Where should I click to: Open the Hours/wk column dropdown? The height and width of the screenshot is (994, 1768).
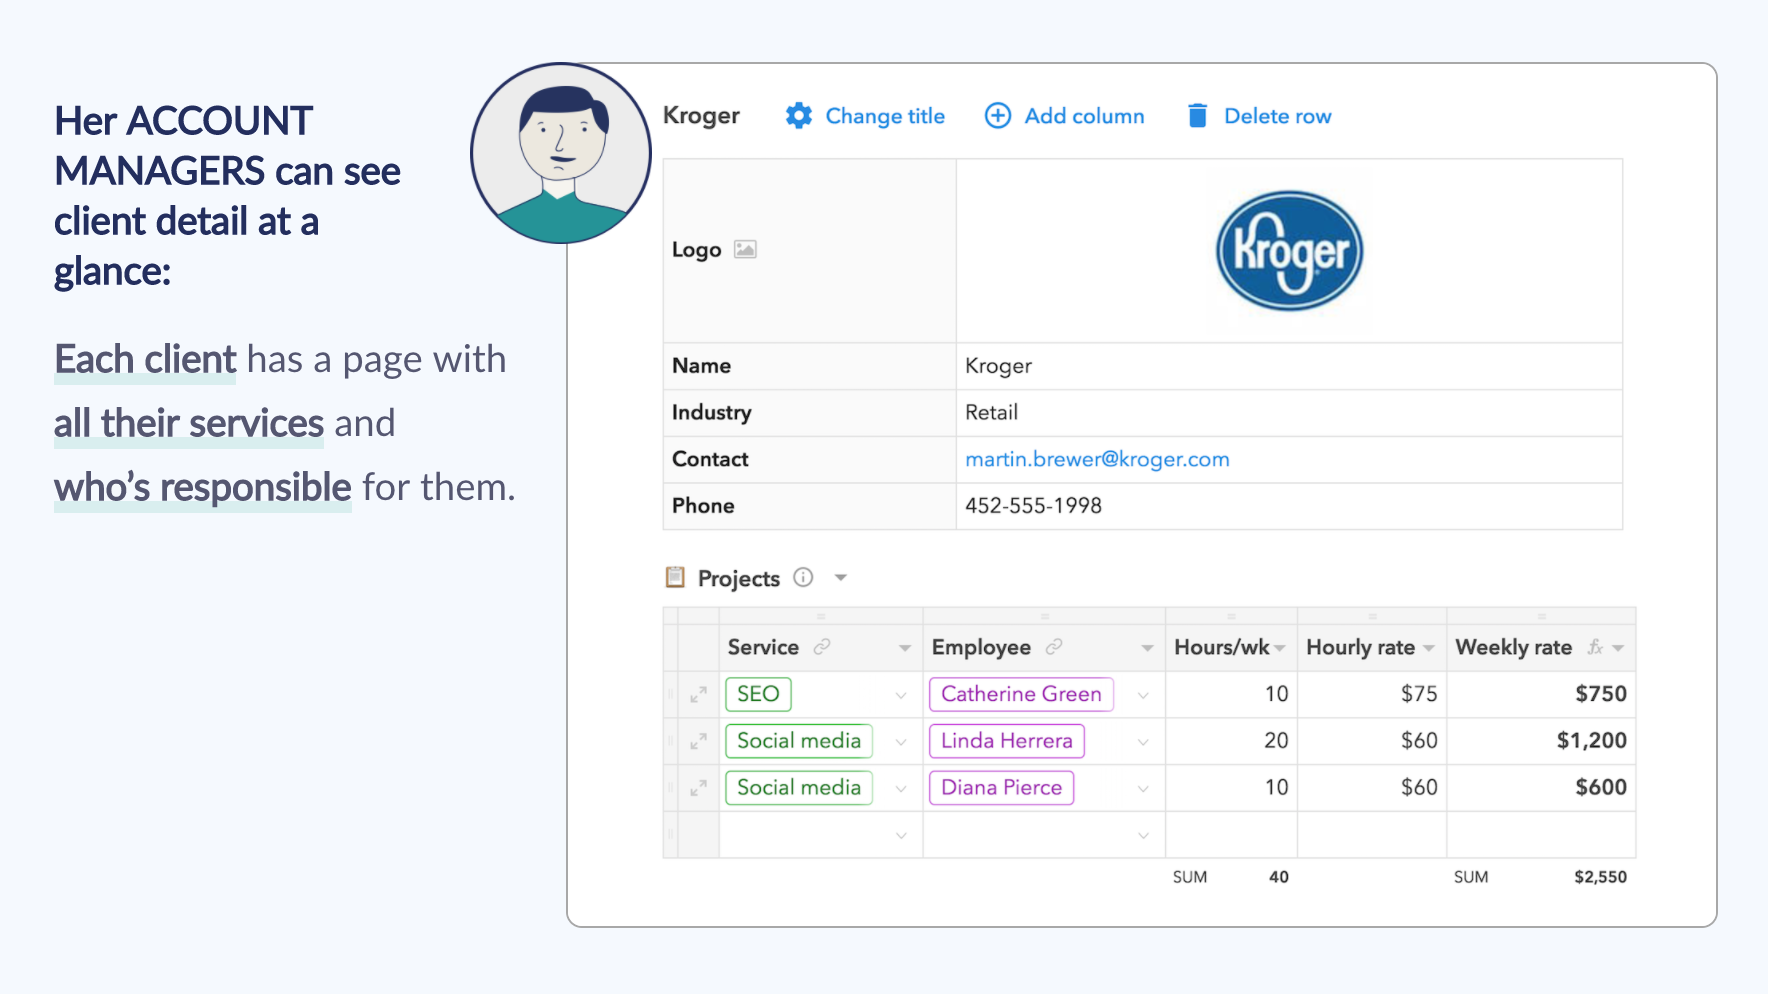click(1280, 648)
